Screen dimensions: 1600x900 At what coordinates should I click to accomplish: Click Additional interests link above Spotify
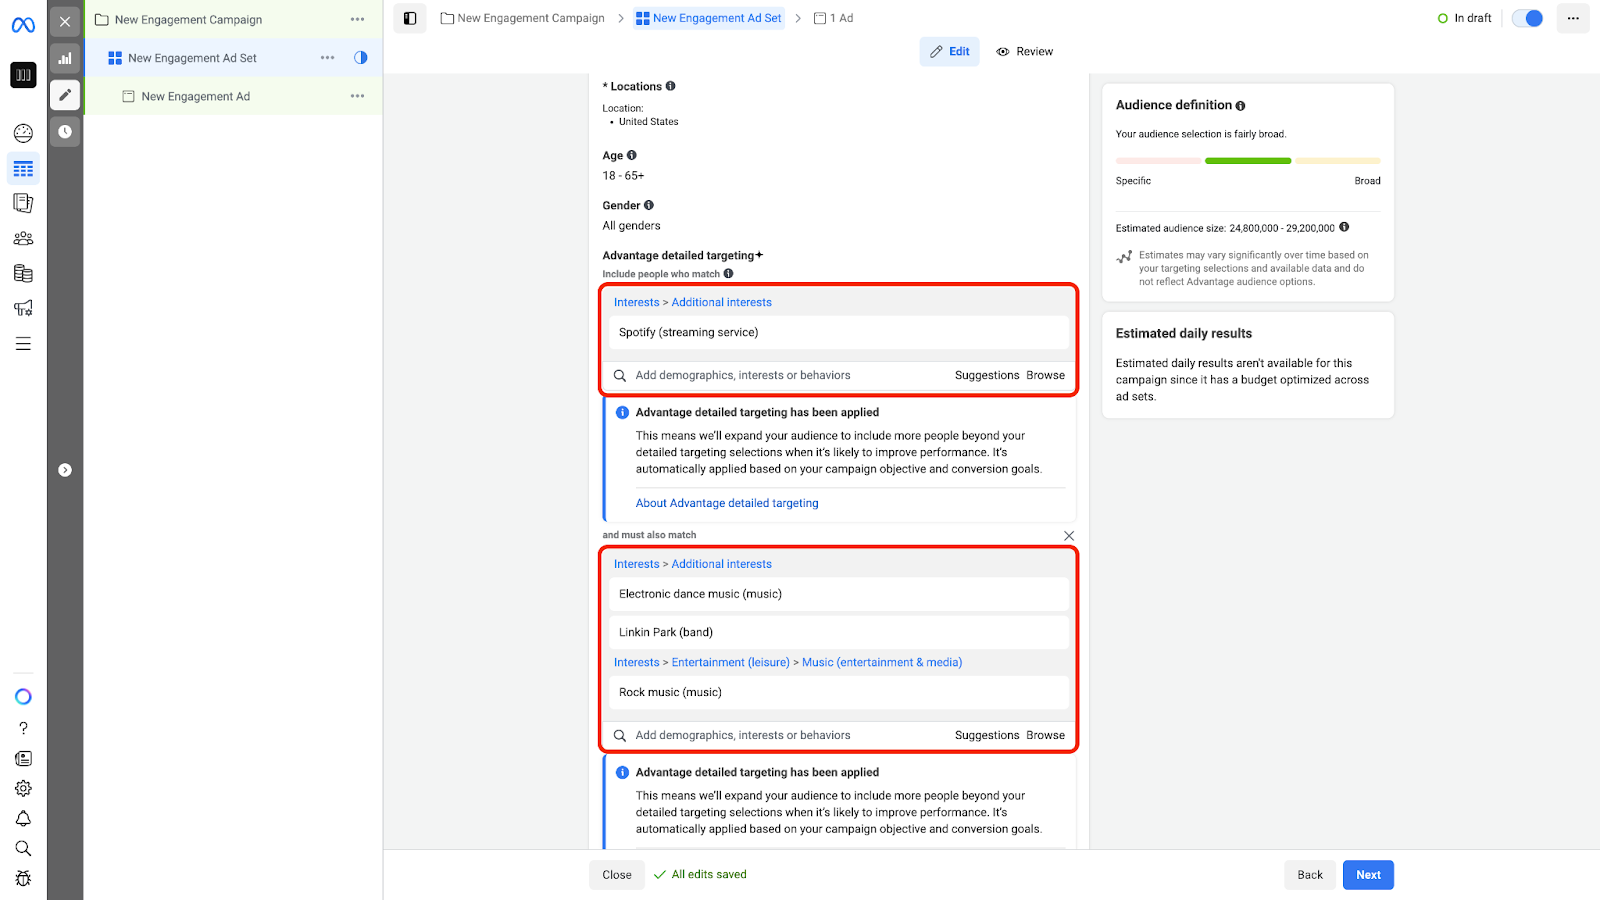click(x=722, y=302)
